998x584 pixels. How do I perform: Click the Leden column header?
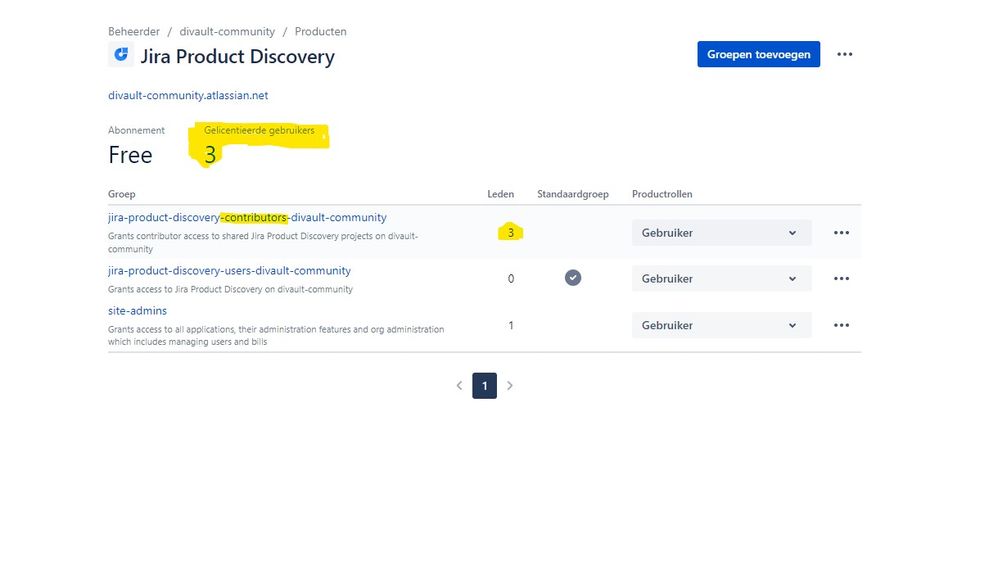point(500,194)
